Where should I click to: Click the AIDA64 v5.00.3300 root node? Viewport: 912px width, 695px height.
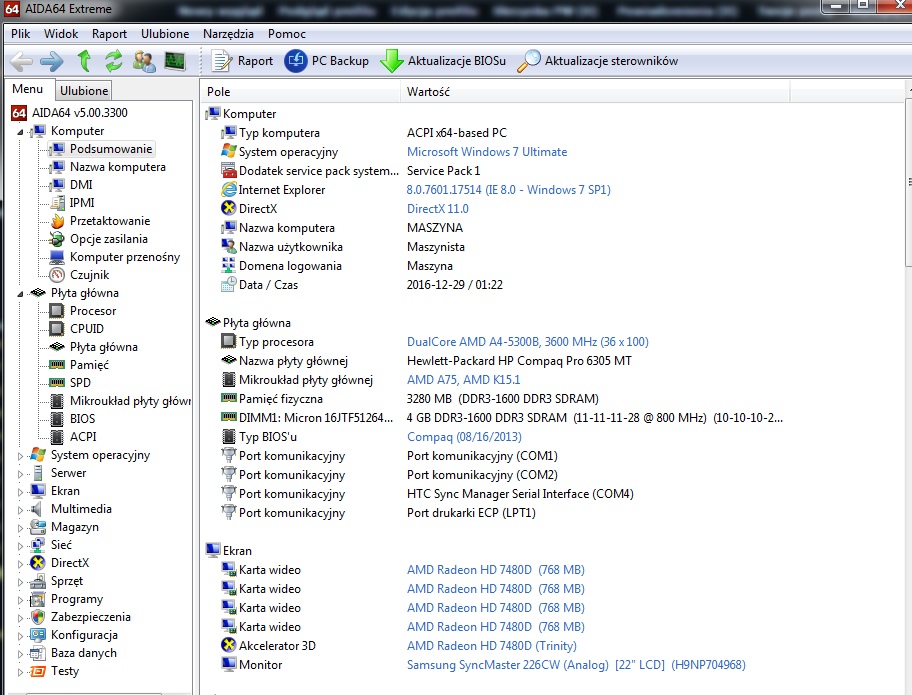point(80,113)
